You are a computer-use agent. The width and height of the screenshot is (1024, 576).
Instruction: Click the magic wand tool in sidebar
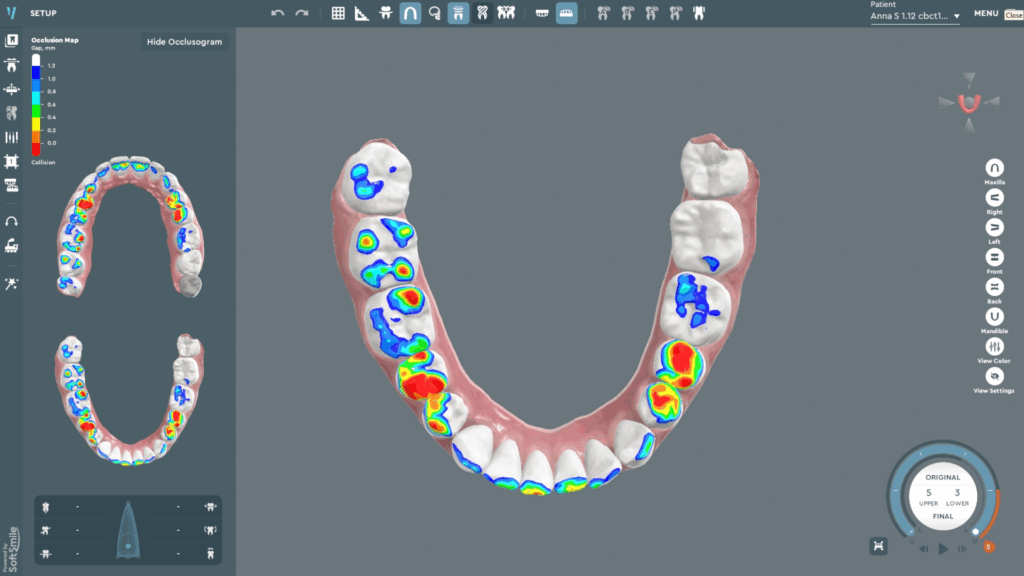[12, 284]
